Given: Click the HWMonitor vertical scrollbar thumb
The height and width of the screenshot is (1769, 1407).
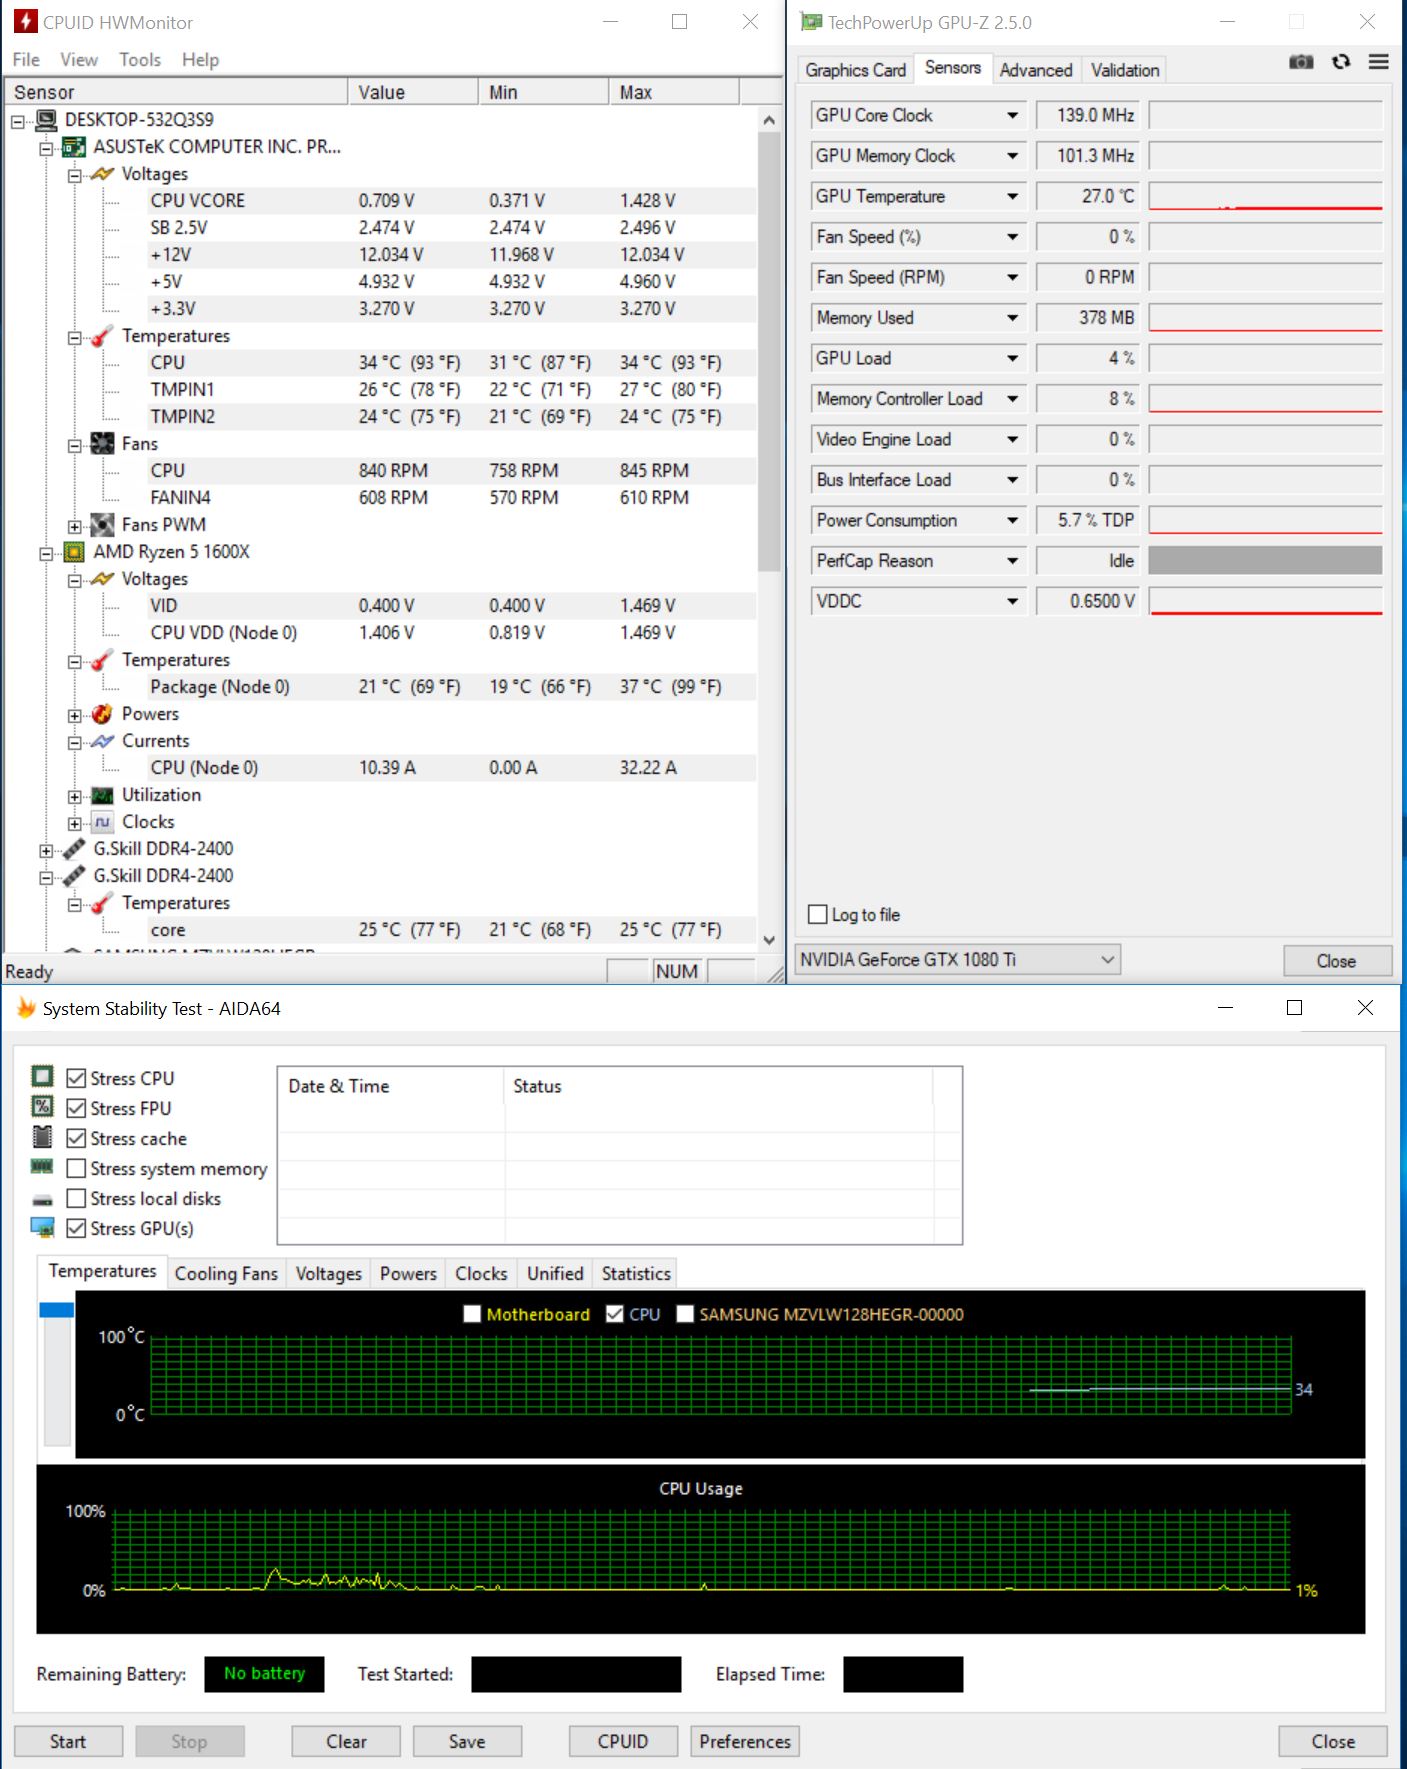Looking at the screenshot, I should (x=768, y=350).
